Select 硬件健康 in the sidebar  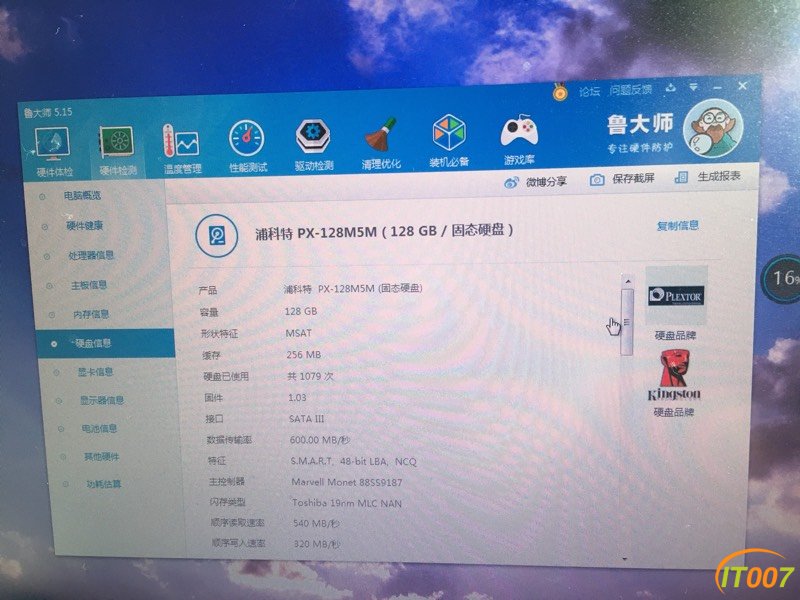pos(84,225)
